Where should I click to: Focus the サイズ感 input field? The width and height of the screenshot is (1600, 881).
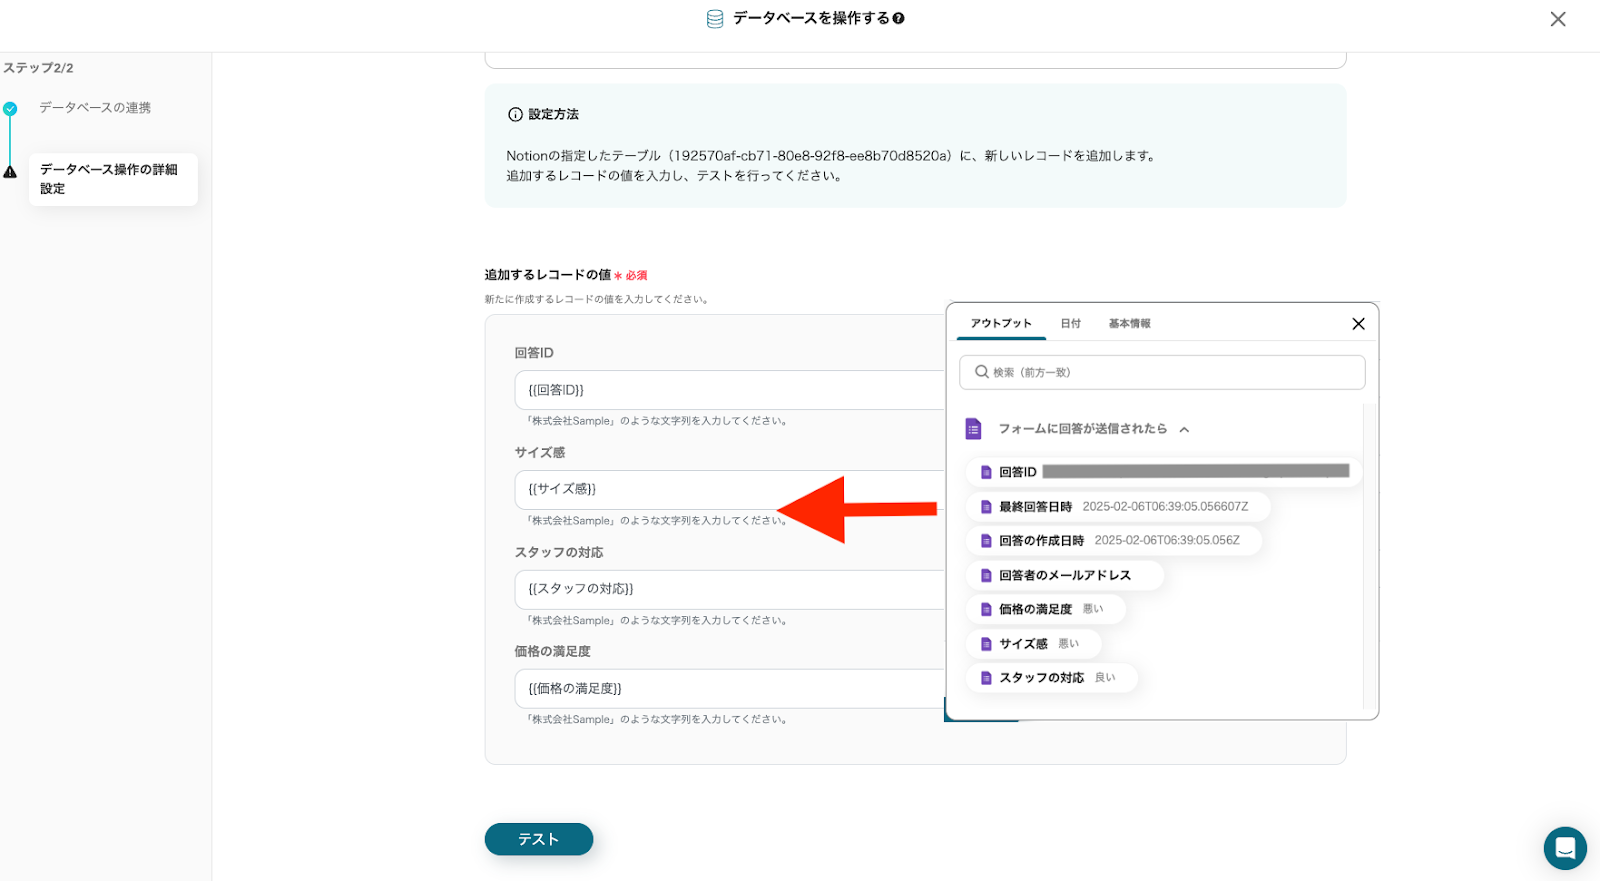tap(650, 489)
